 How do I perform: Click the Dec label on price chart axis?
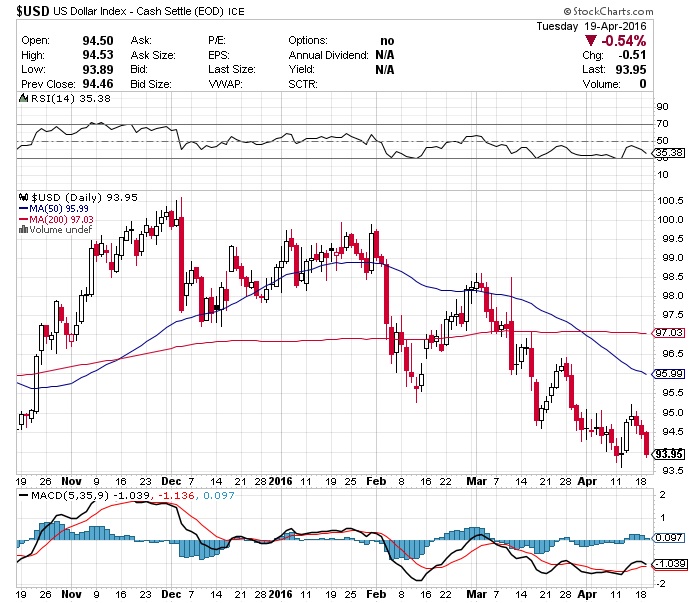pos(171,481)
